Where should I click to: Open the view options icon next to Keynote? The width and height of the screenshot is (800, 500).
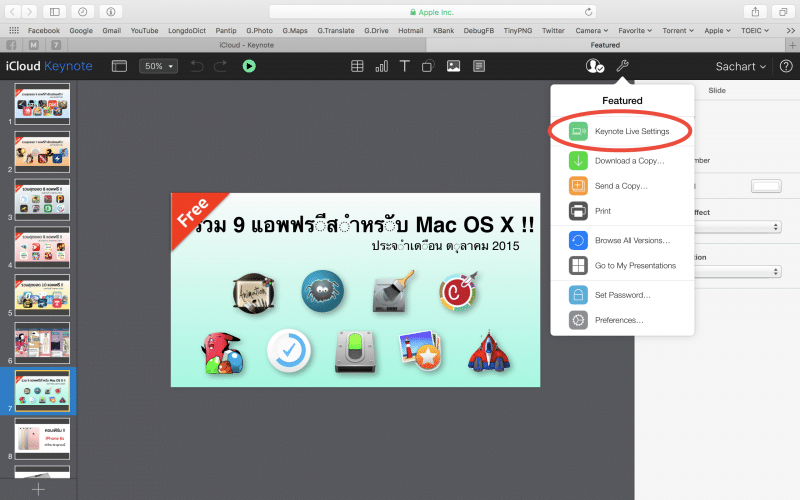(x=119, y=66)
